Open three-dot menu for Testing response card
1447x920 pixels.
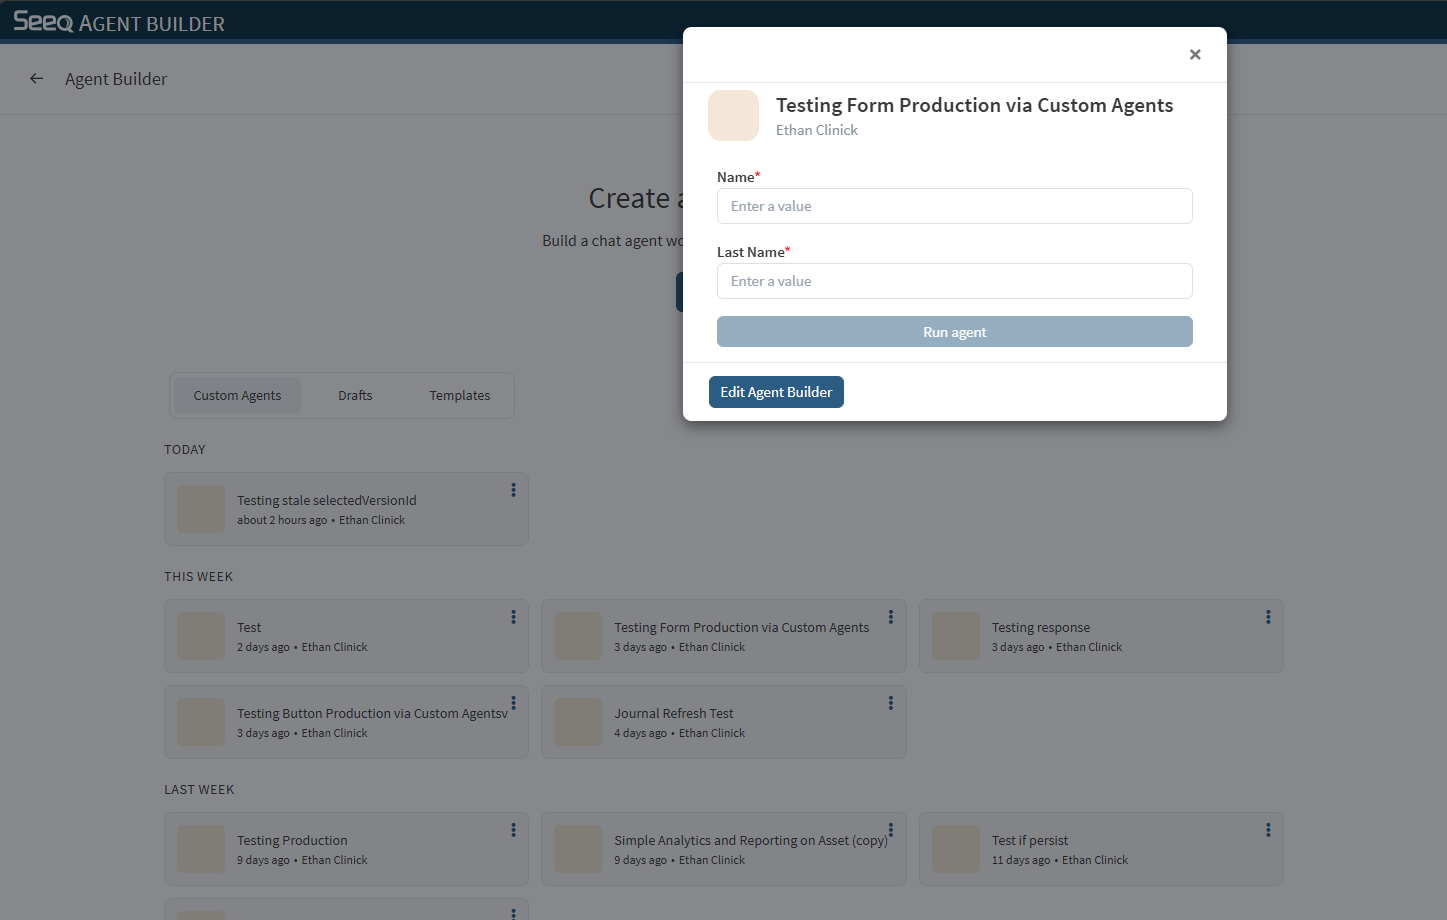pos(1268,617)
